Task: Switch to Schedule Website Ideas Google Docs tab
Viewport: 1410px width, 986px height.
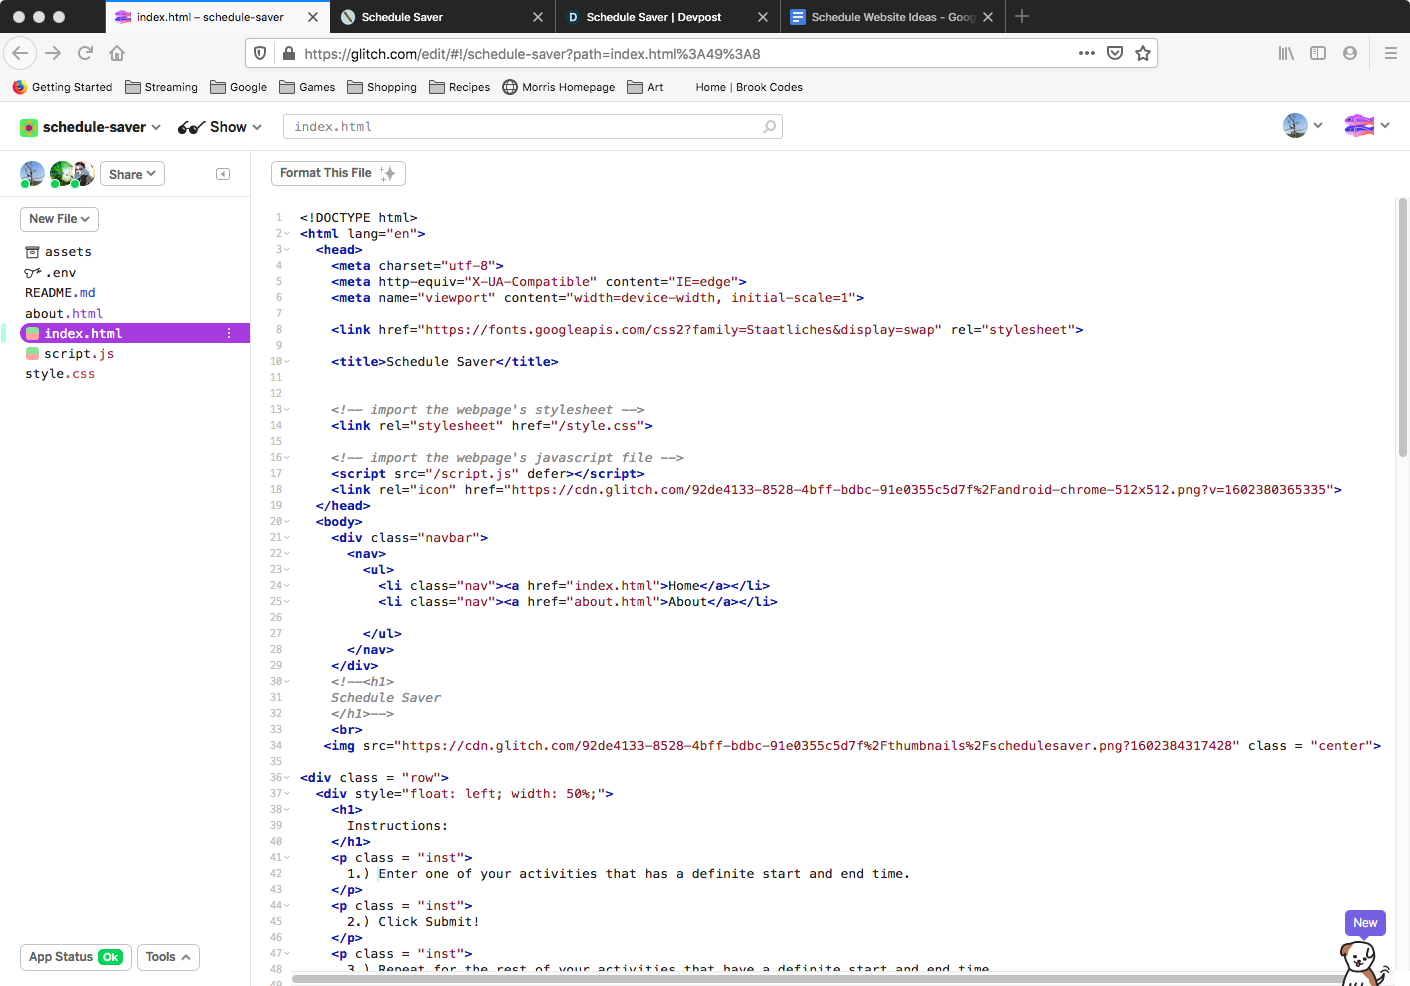Action: click(x=892, y=17)
